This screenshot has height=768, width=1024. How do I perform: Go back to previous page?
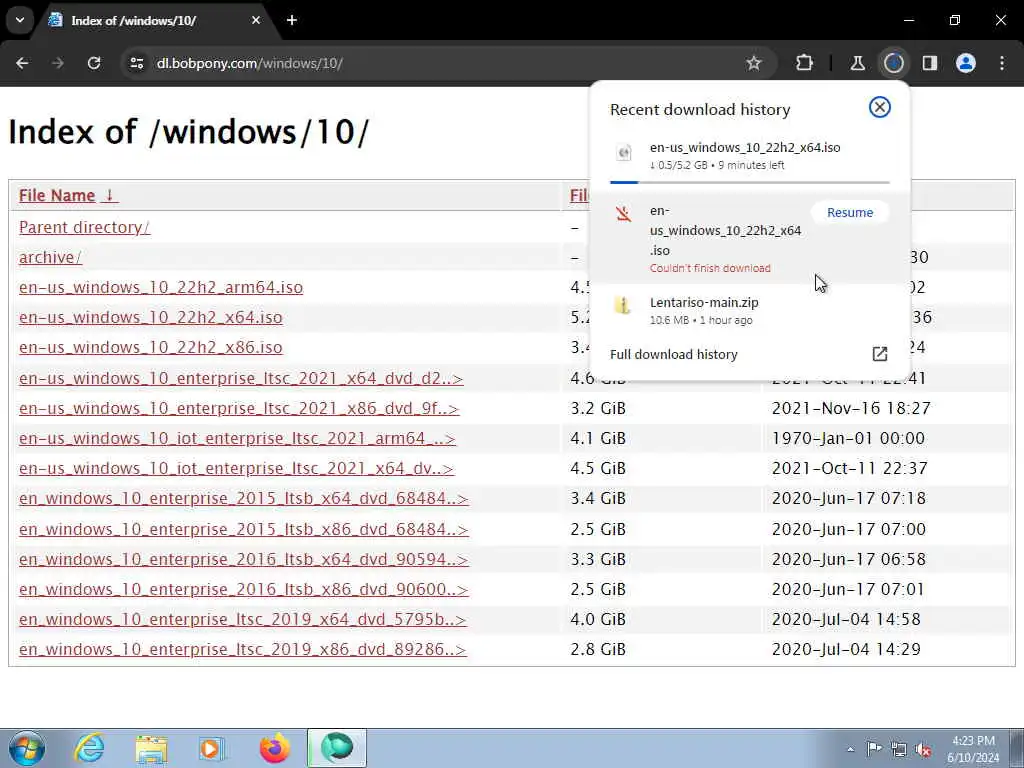coord(22,63)
